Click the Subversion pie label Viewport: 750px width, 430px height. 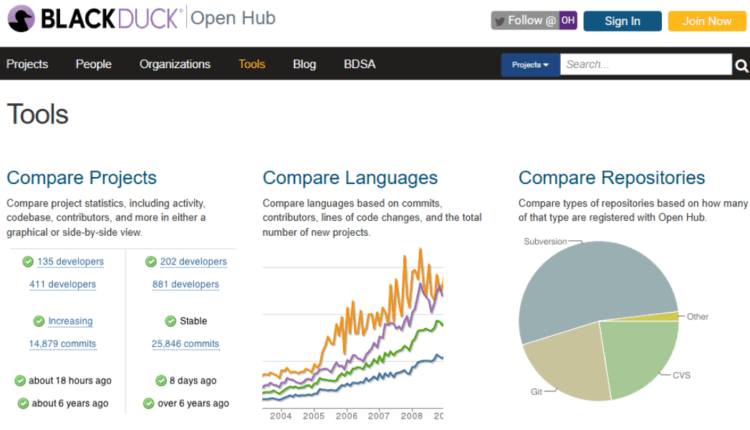[545, 242]
